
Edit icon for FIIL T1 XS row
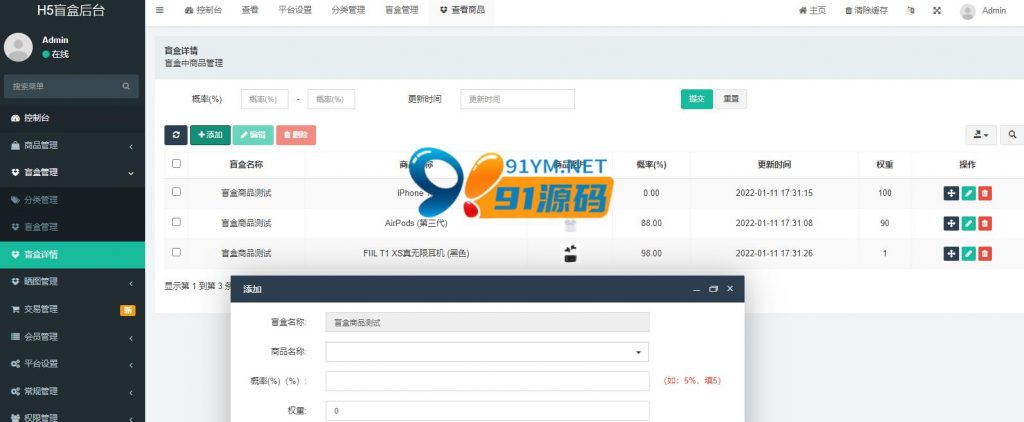[x=968, y=253]
